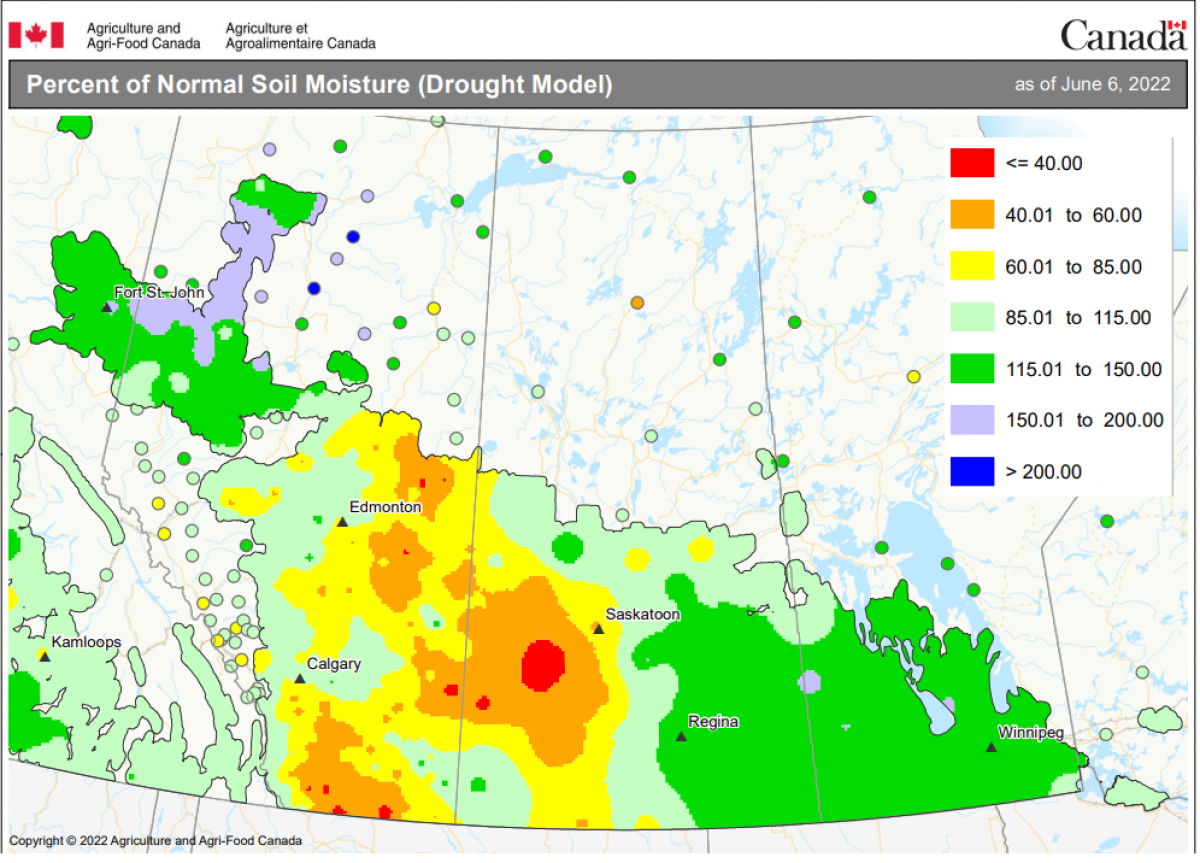Viewport: 1200px width, 863px height.
Task: Click the Percent of Normal Soil Moisture title
Action: 319,85
